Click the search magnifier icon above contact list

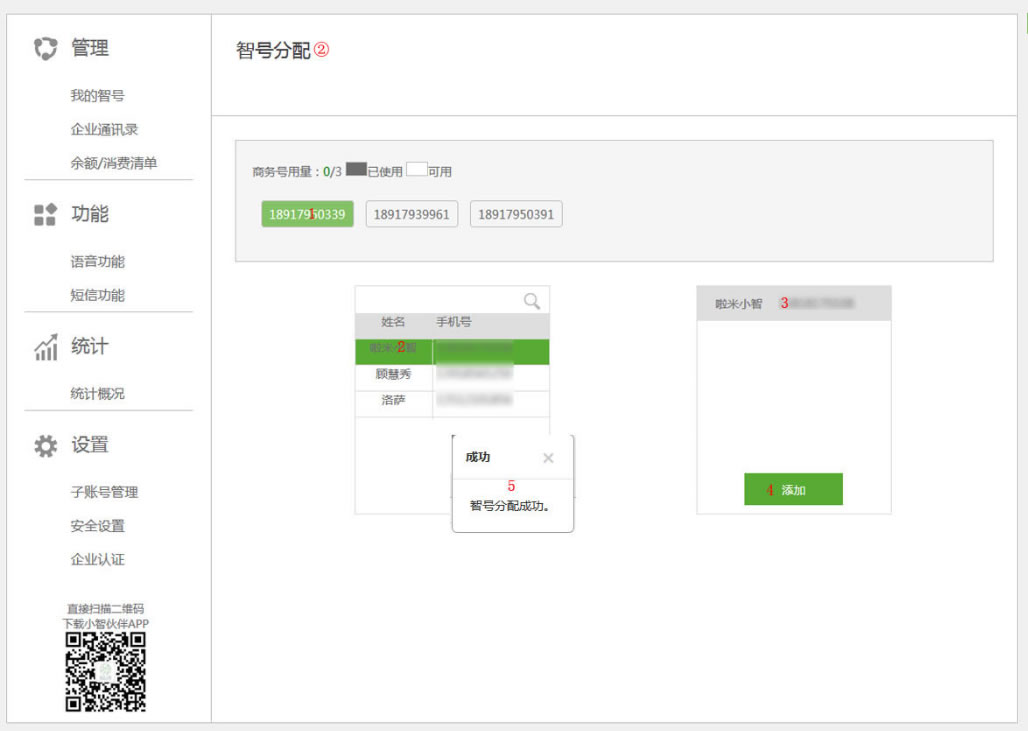click(532, 300)
